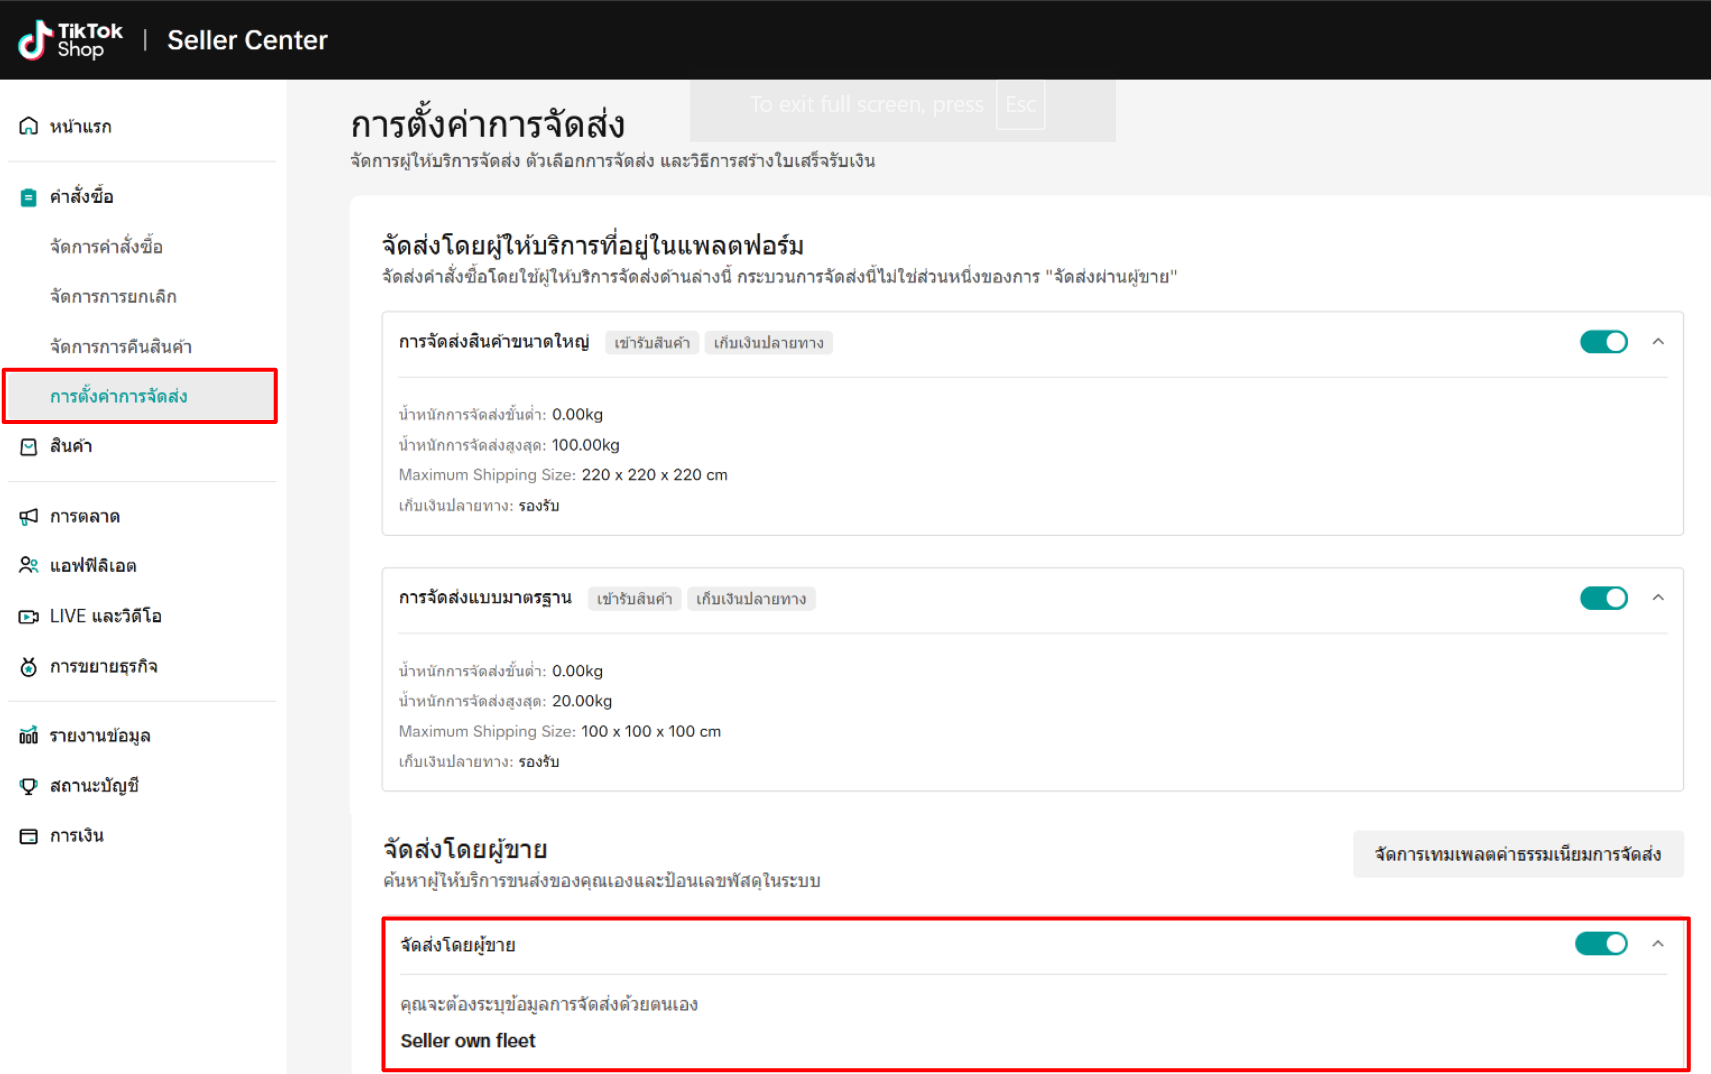The image size is (1711, 1074).
Task: Collapse the การจัดส่งแบบมาตรฐาน section chevron
Action: [1658, 598]
